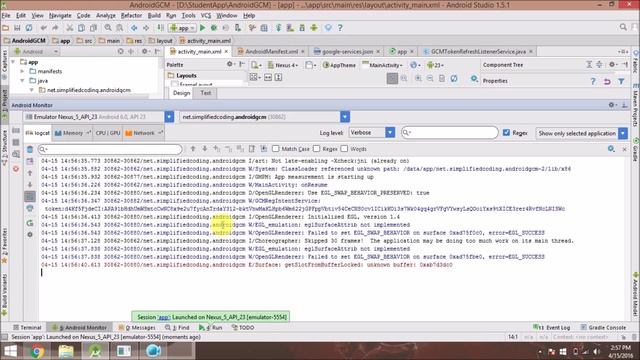Uncheck Regex checkbox near log filter
The width and height of the screenshot is (640, 360).
[507, 133]
